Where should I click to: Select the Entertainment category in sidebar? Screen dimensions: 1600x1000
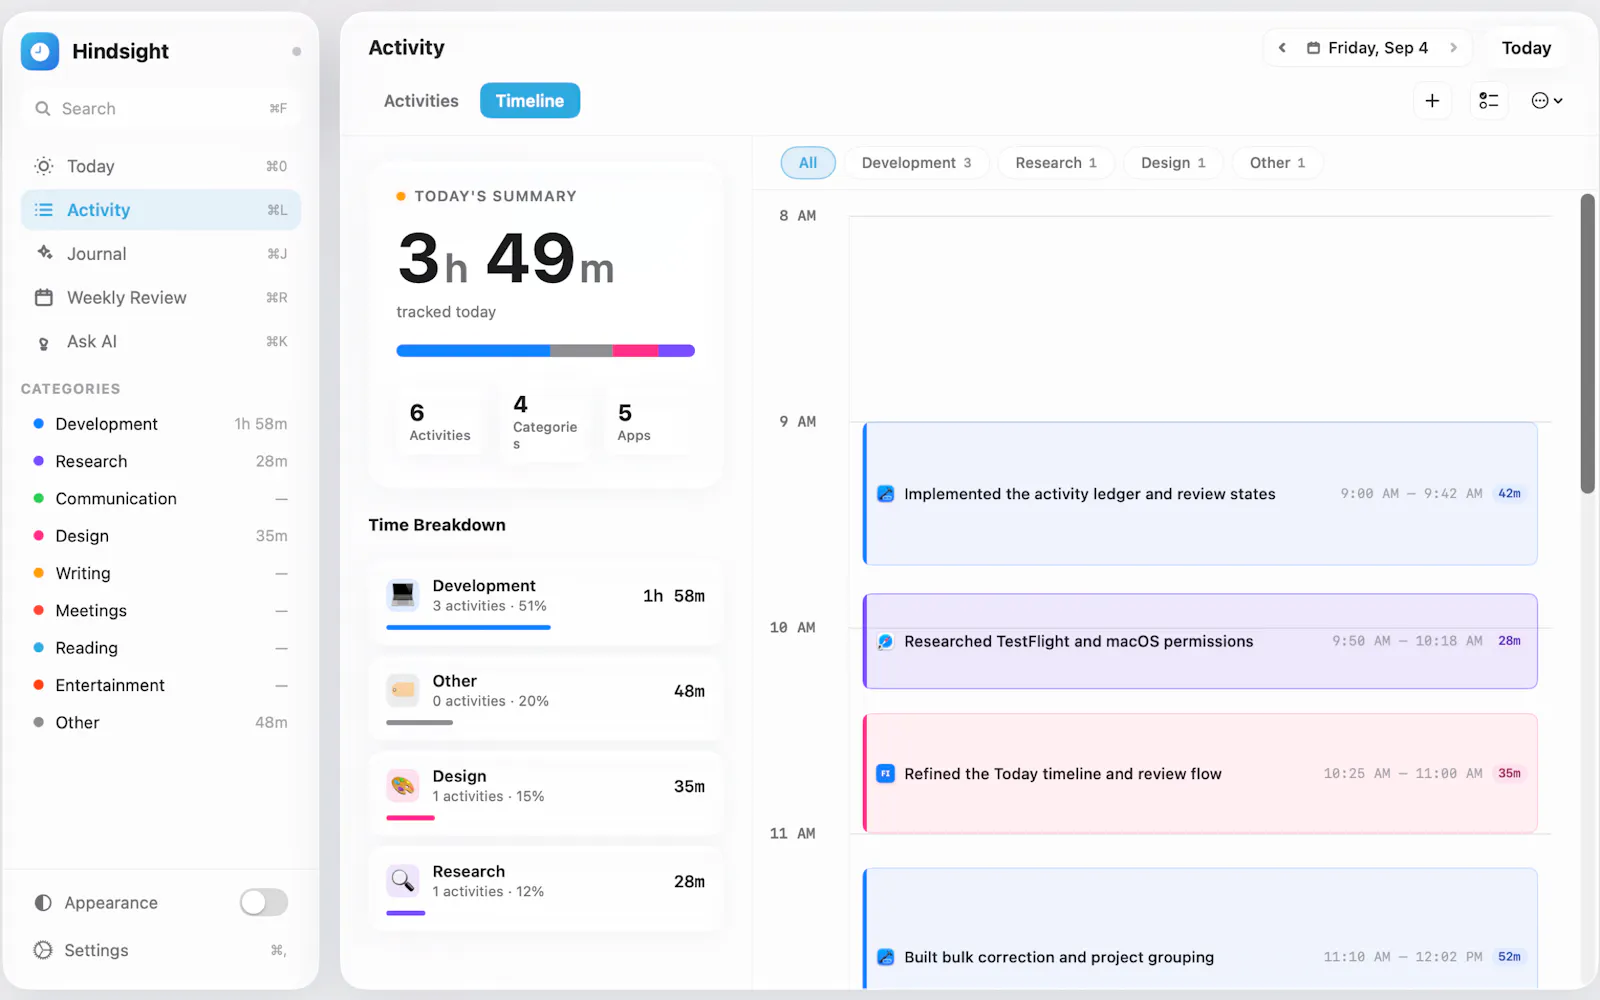tap(161, 685)
